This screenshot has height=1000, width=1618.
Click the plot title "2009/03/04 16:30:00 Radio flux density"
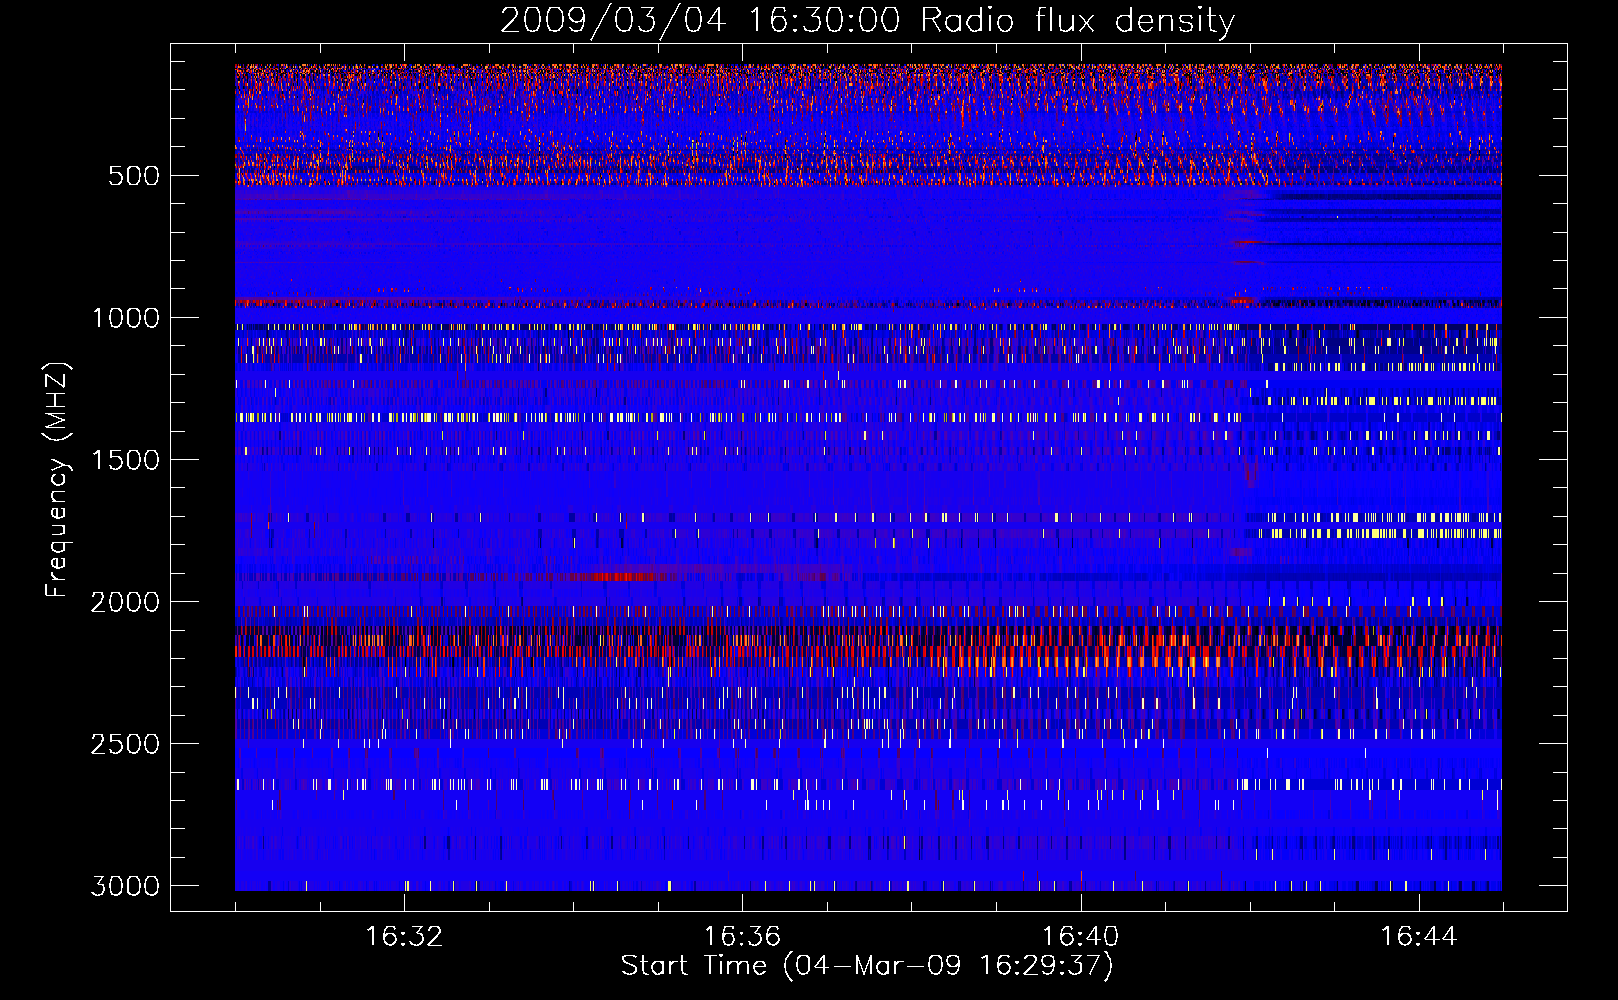tap(867, 21)
